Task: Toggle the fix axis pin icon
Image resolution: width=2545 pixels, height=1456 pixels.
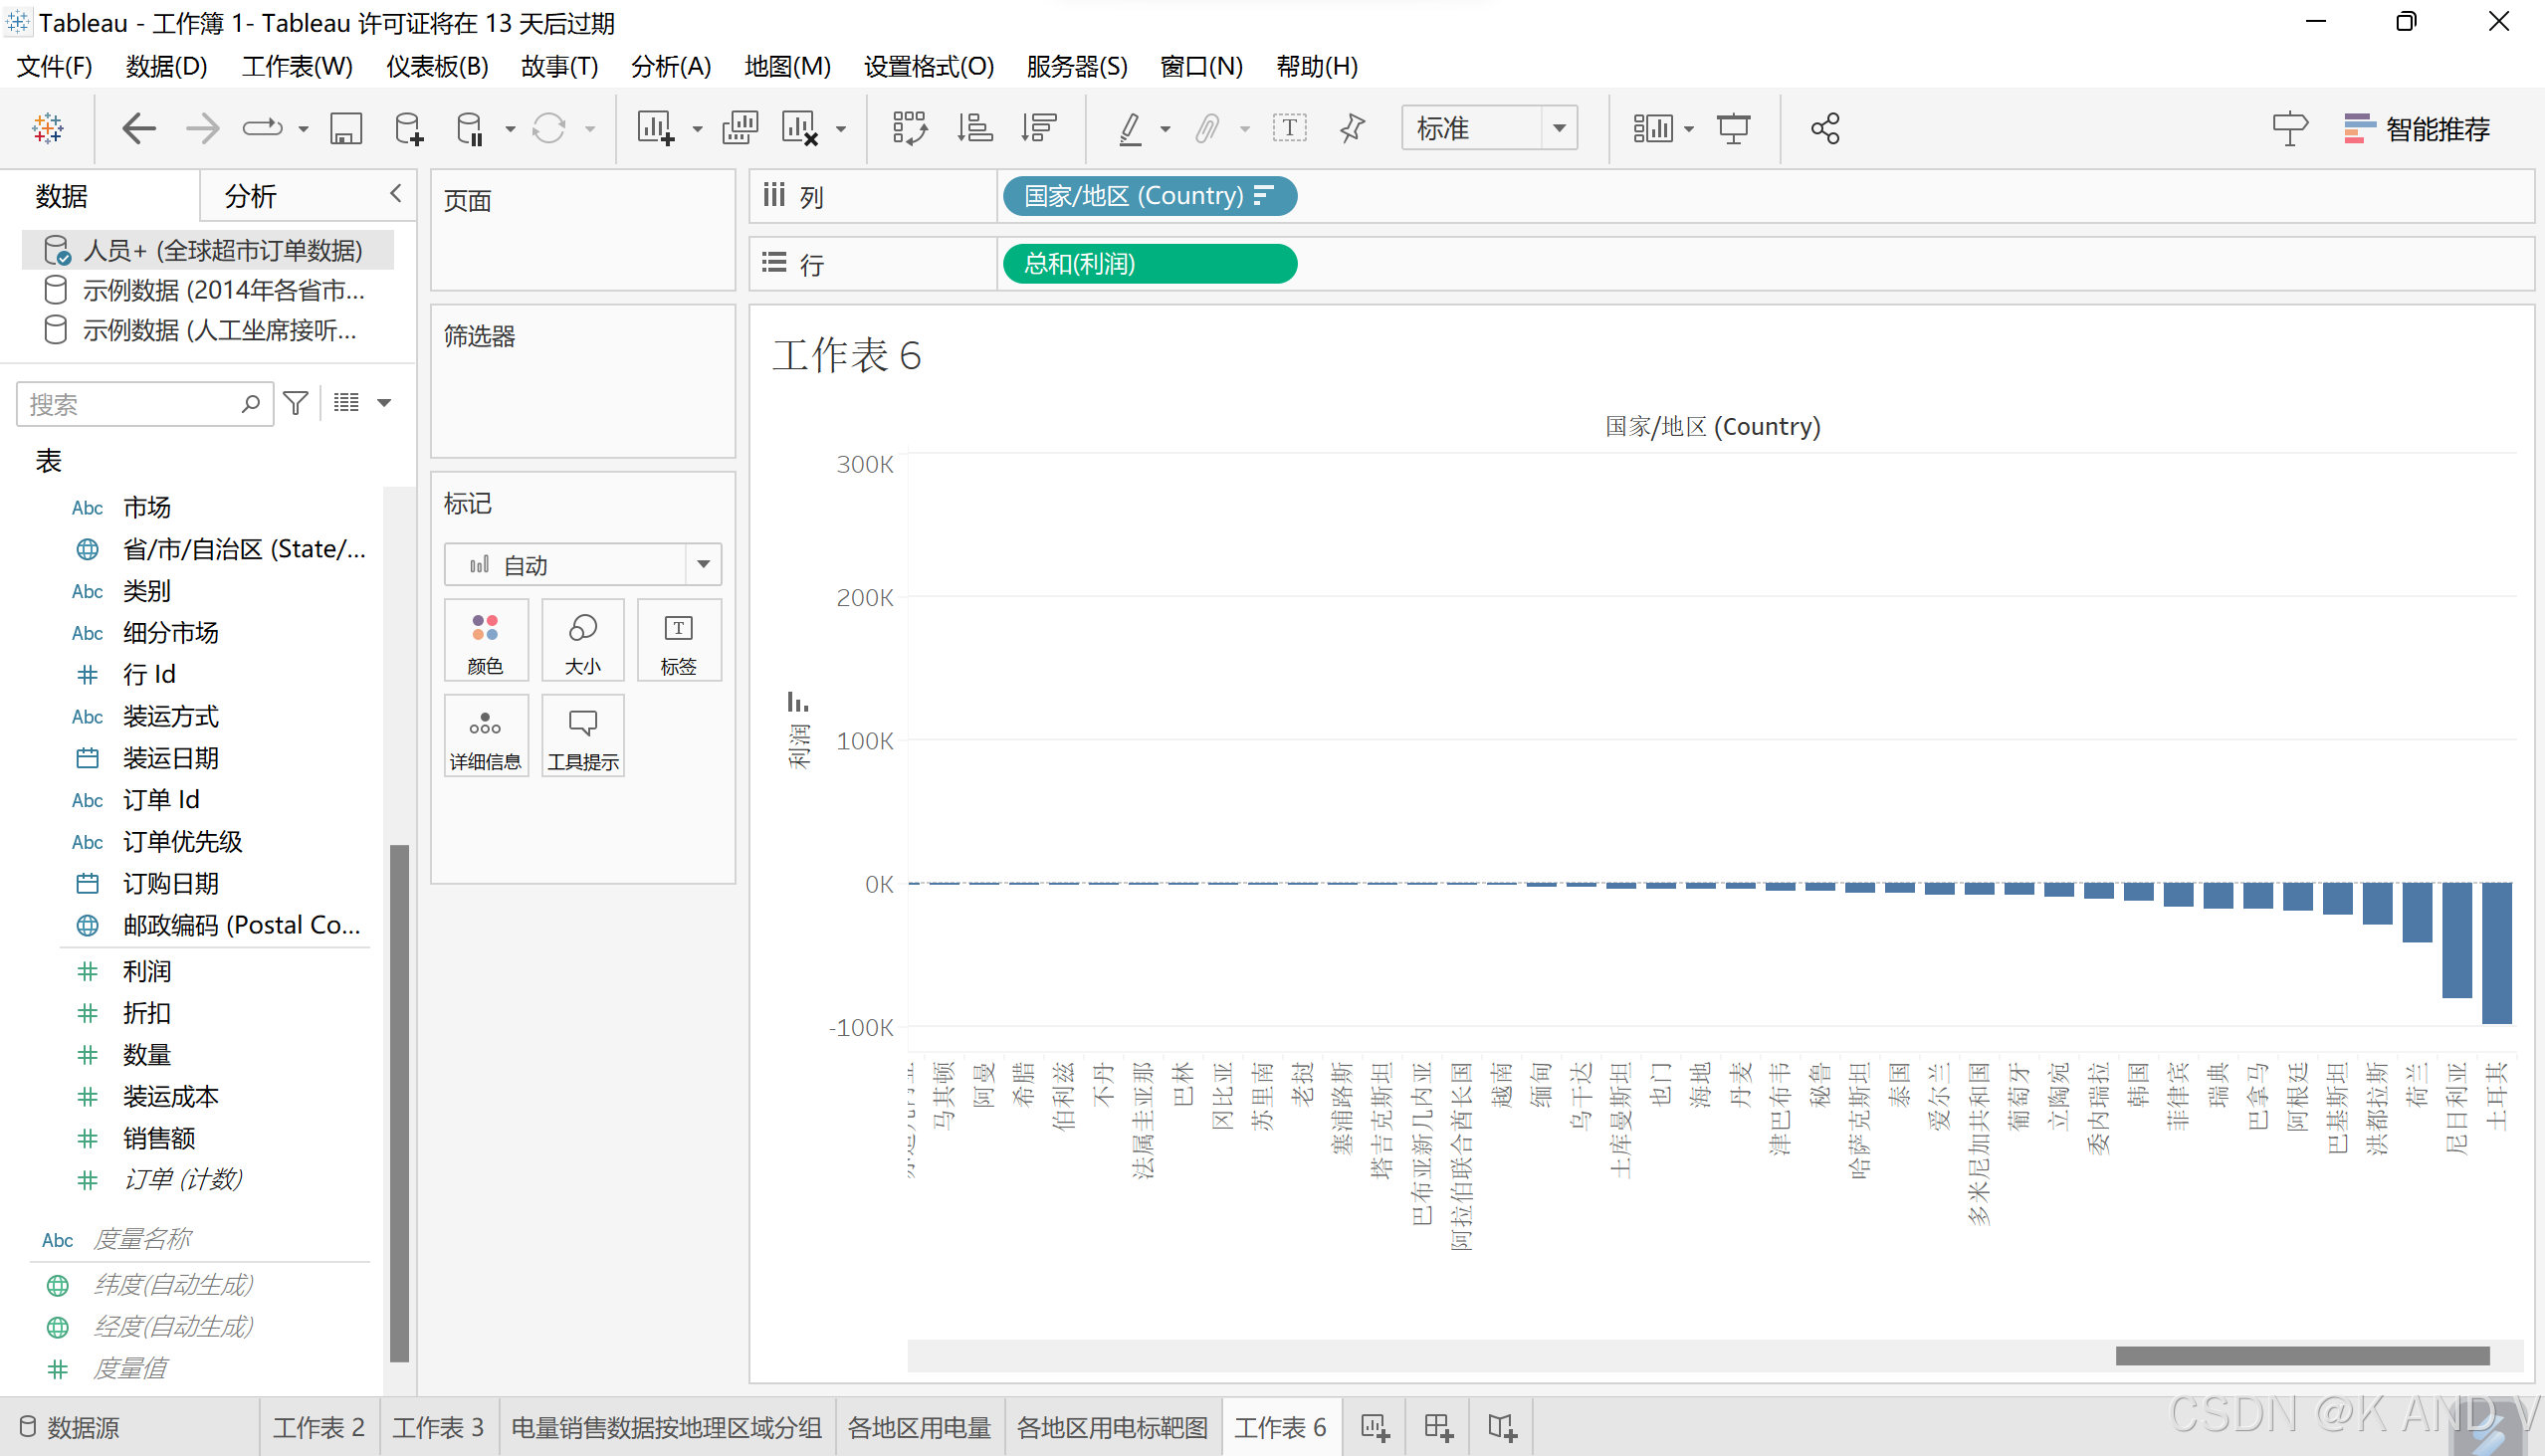Action: click(x=1352, y=129)
